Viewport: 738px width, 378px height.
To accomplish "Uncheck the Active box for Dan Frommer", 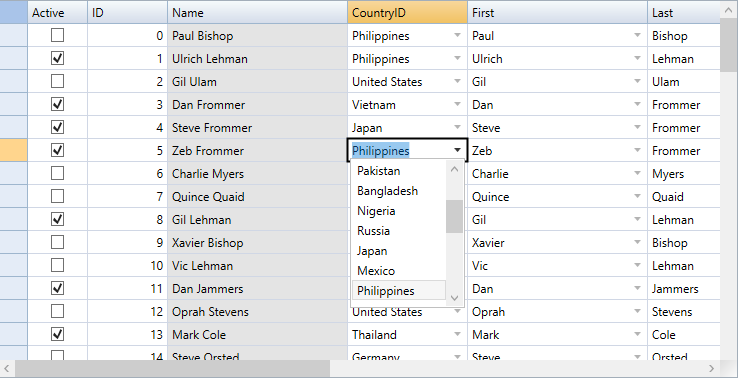I will [x=57, y=104].
